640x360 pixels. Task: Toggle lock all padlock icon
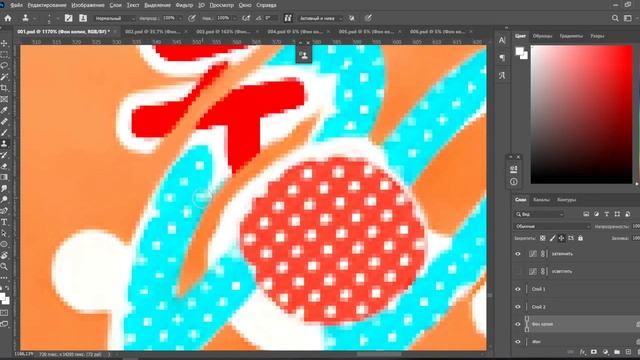(x=580, y=238)
